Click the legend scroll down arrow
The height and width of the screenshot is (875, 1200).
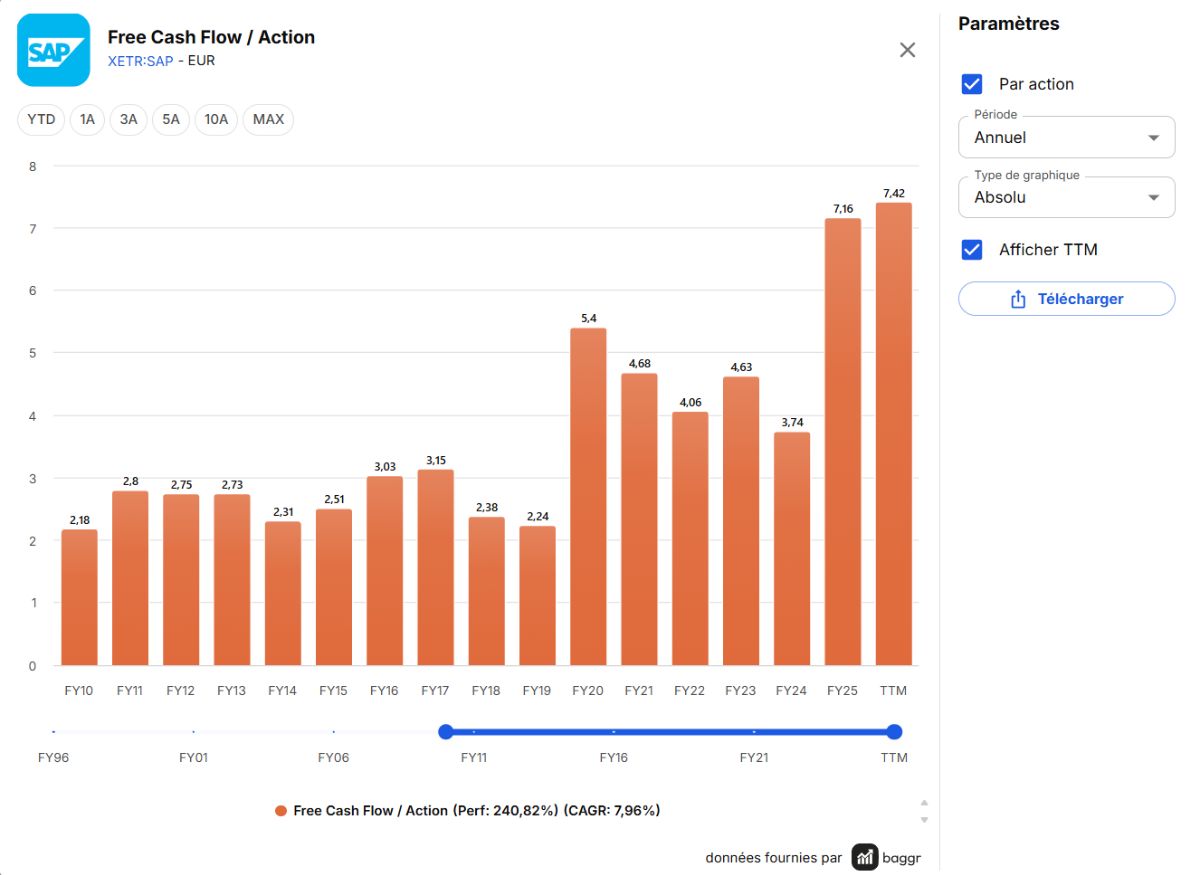click(924, 820)
